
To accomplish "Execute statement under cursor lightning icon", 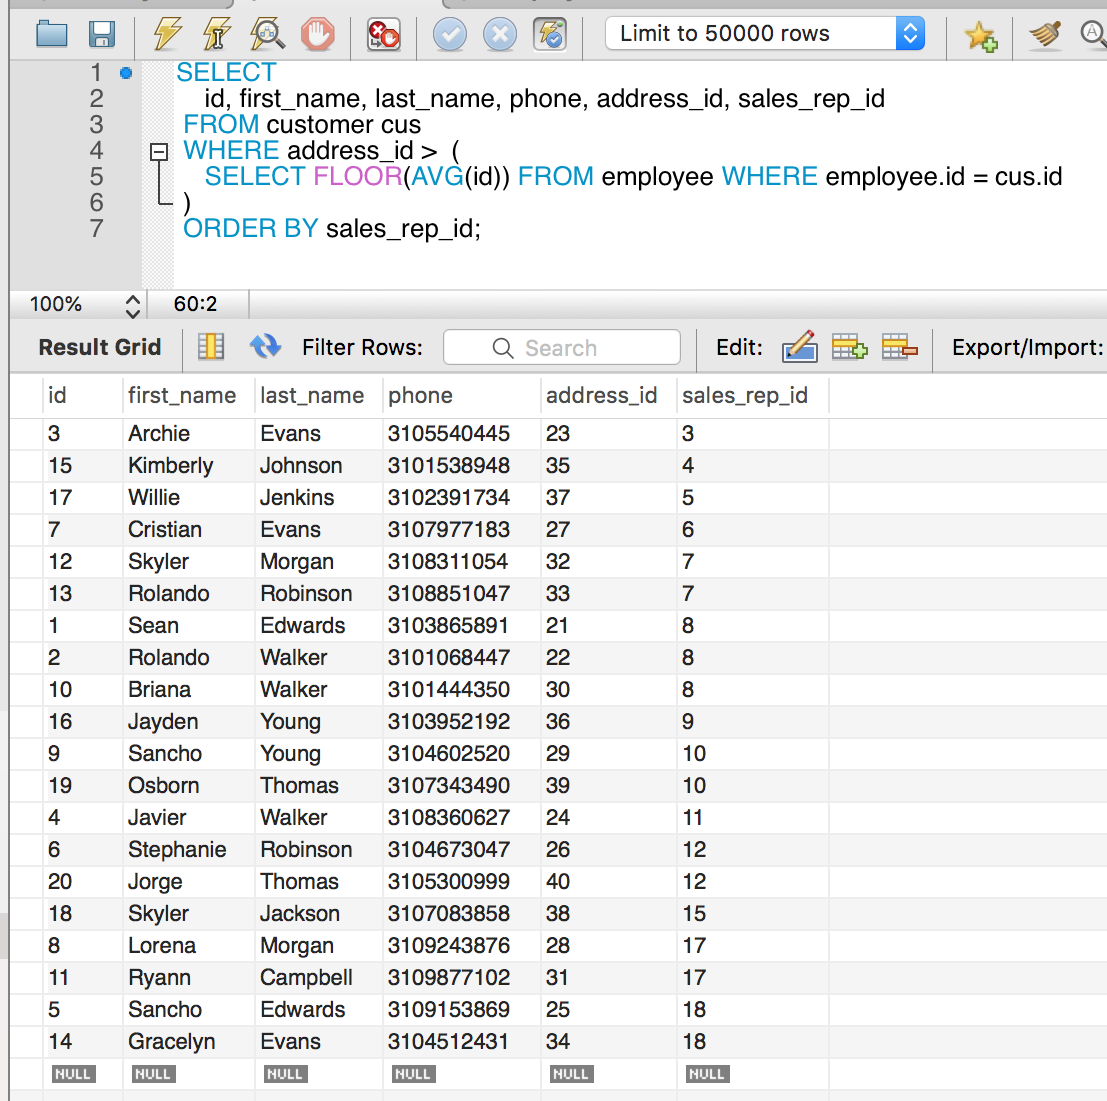I will tap(217, 33).
